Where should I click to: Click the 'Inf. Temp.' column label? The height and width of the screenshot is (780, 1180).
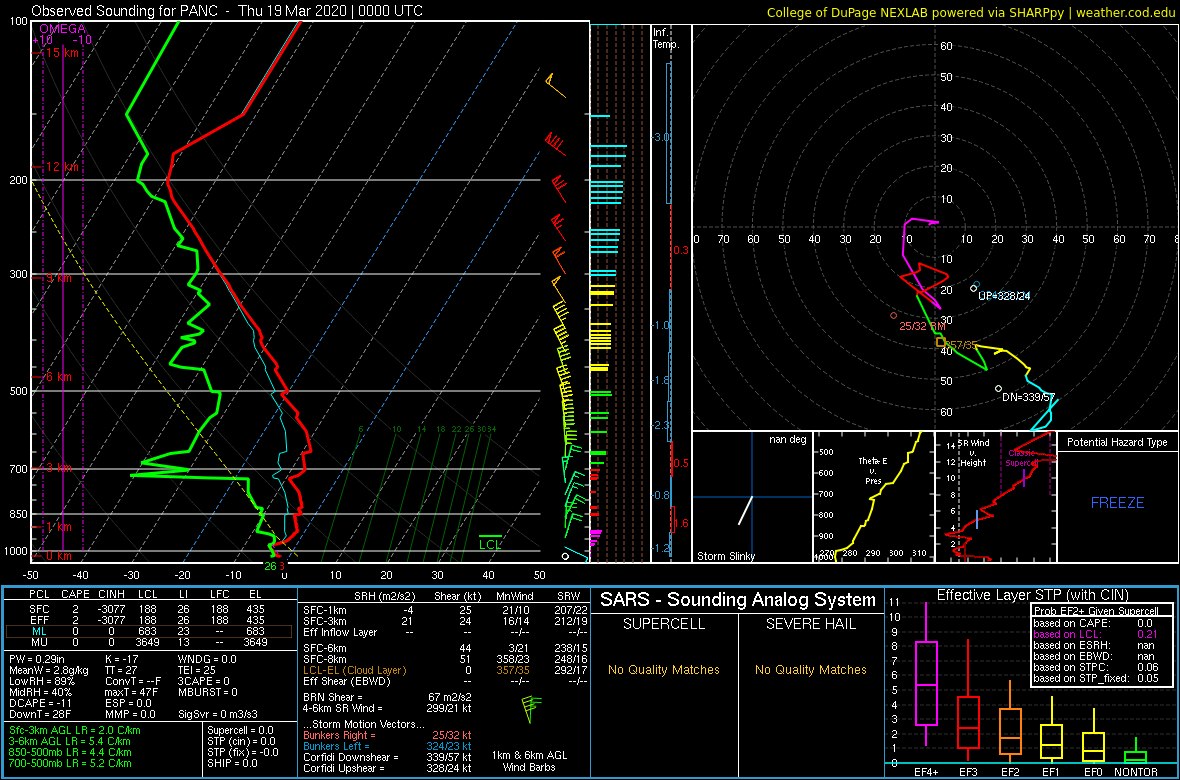tap(667, 38)
